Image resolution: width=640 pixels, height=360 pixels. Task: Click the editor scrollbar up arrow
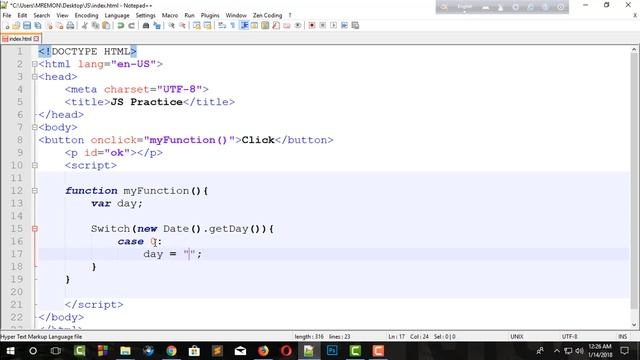[634, 49]
